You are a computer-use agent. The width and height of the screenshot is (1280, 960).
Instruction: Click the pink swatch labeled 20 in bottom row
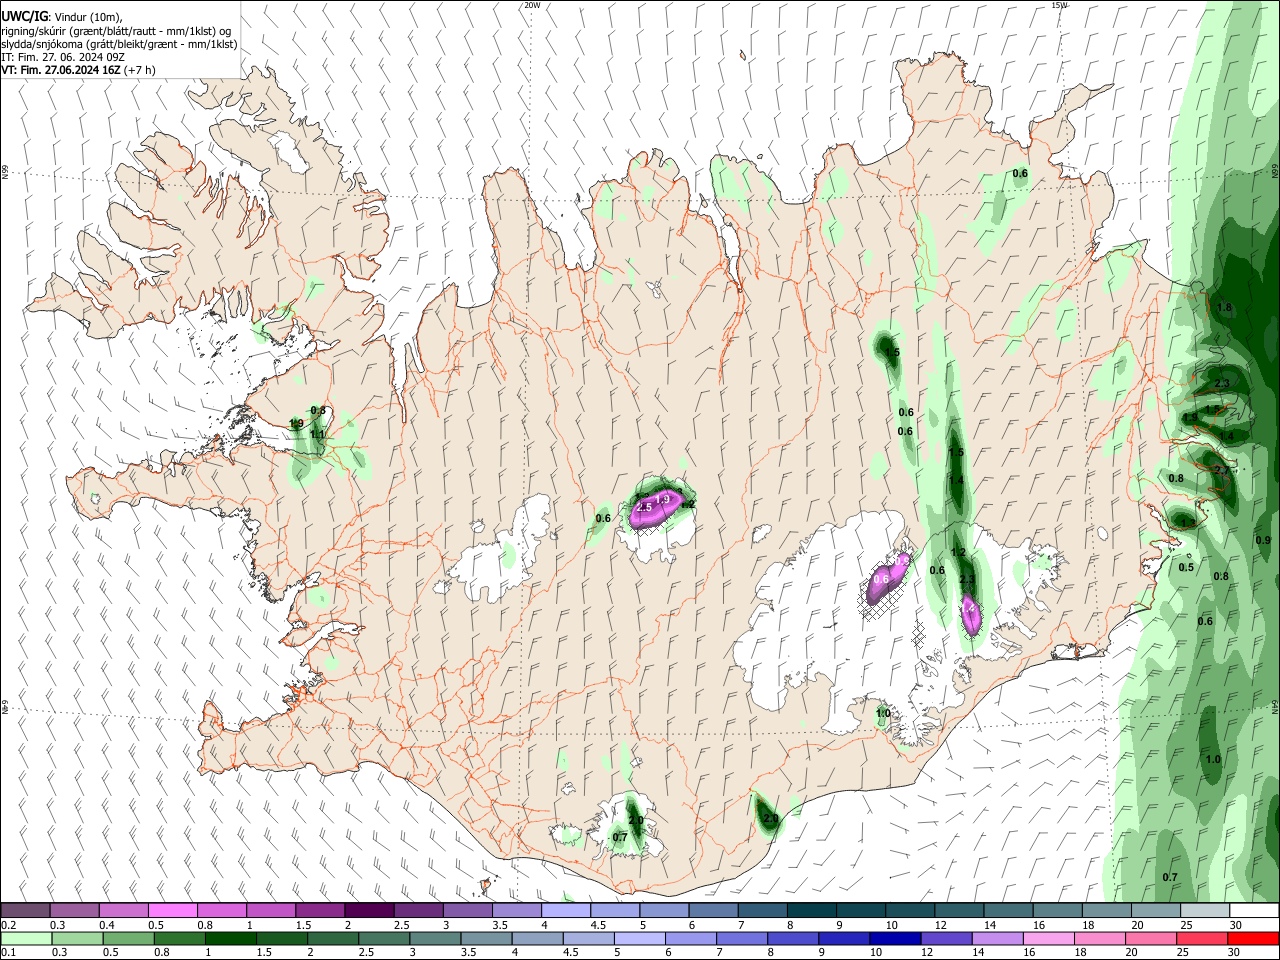pyautogui.click(x=1149, y=938)
